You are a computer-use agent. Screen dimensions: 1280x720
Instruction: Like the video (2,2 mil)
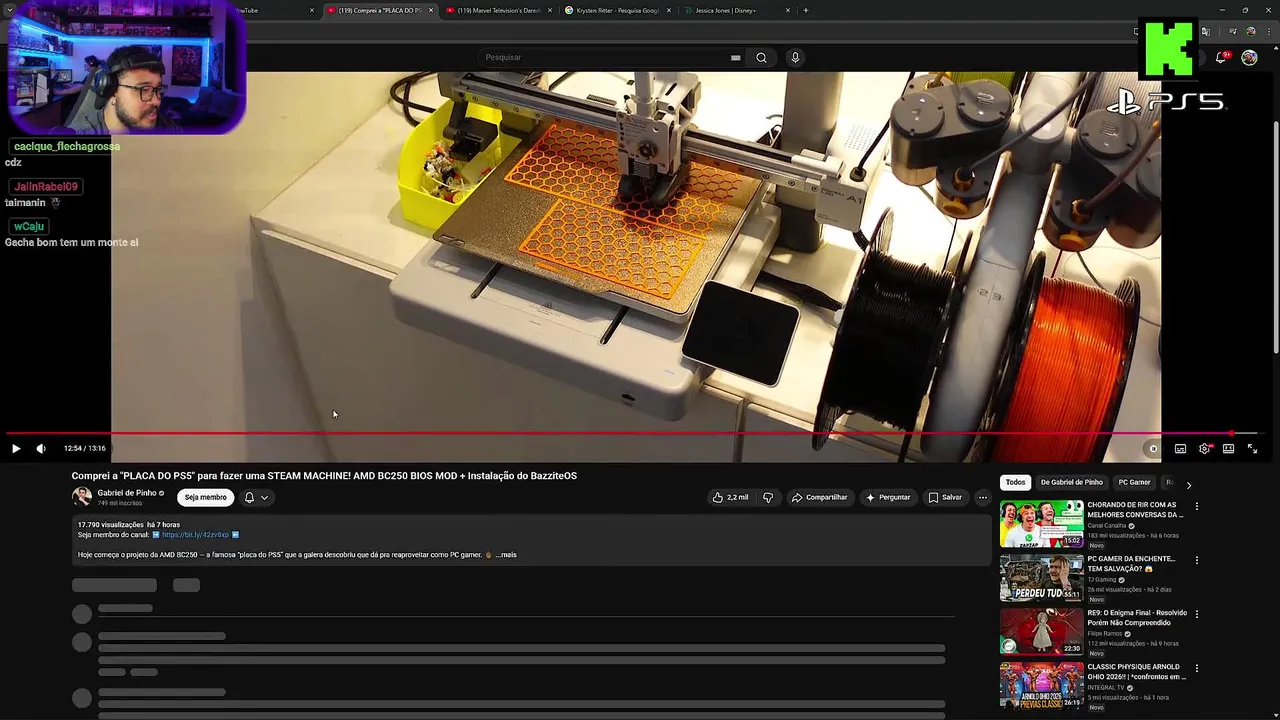click(730, 497)
